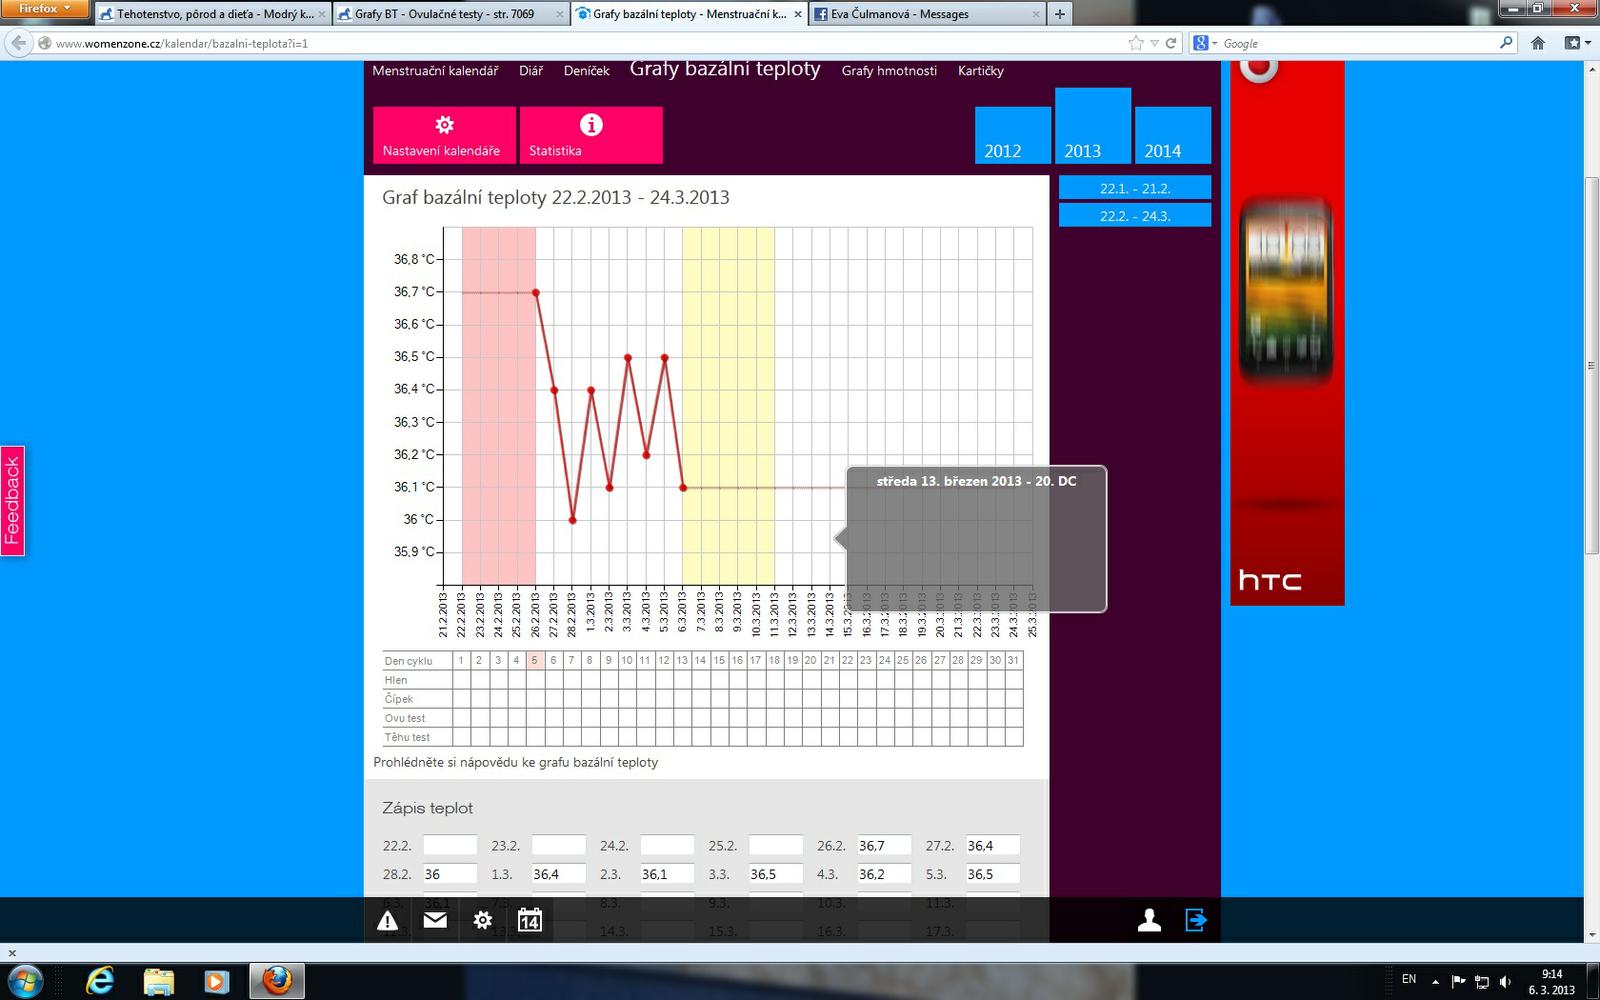Click the browser Home icon

click(x=1538, y=43)
